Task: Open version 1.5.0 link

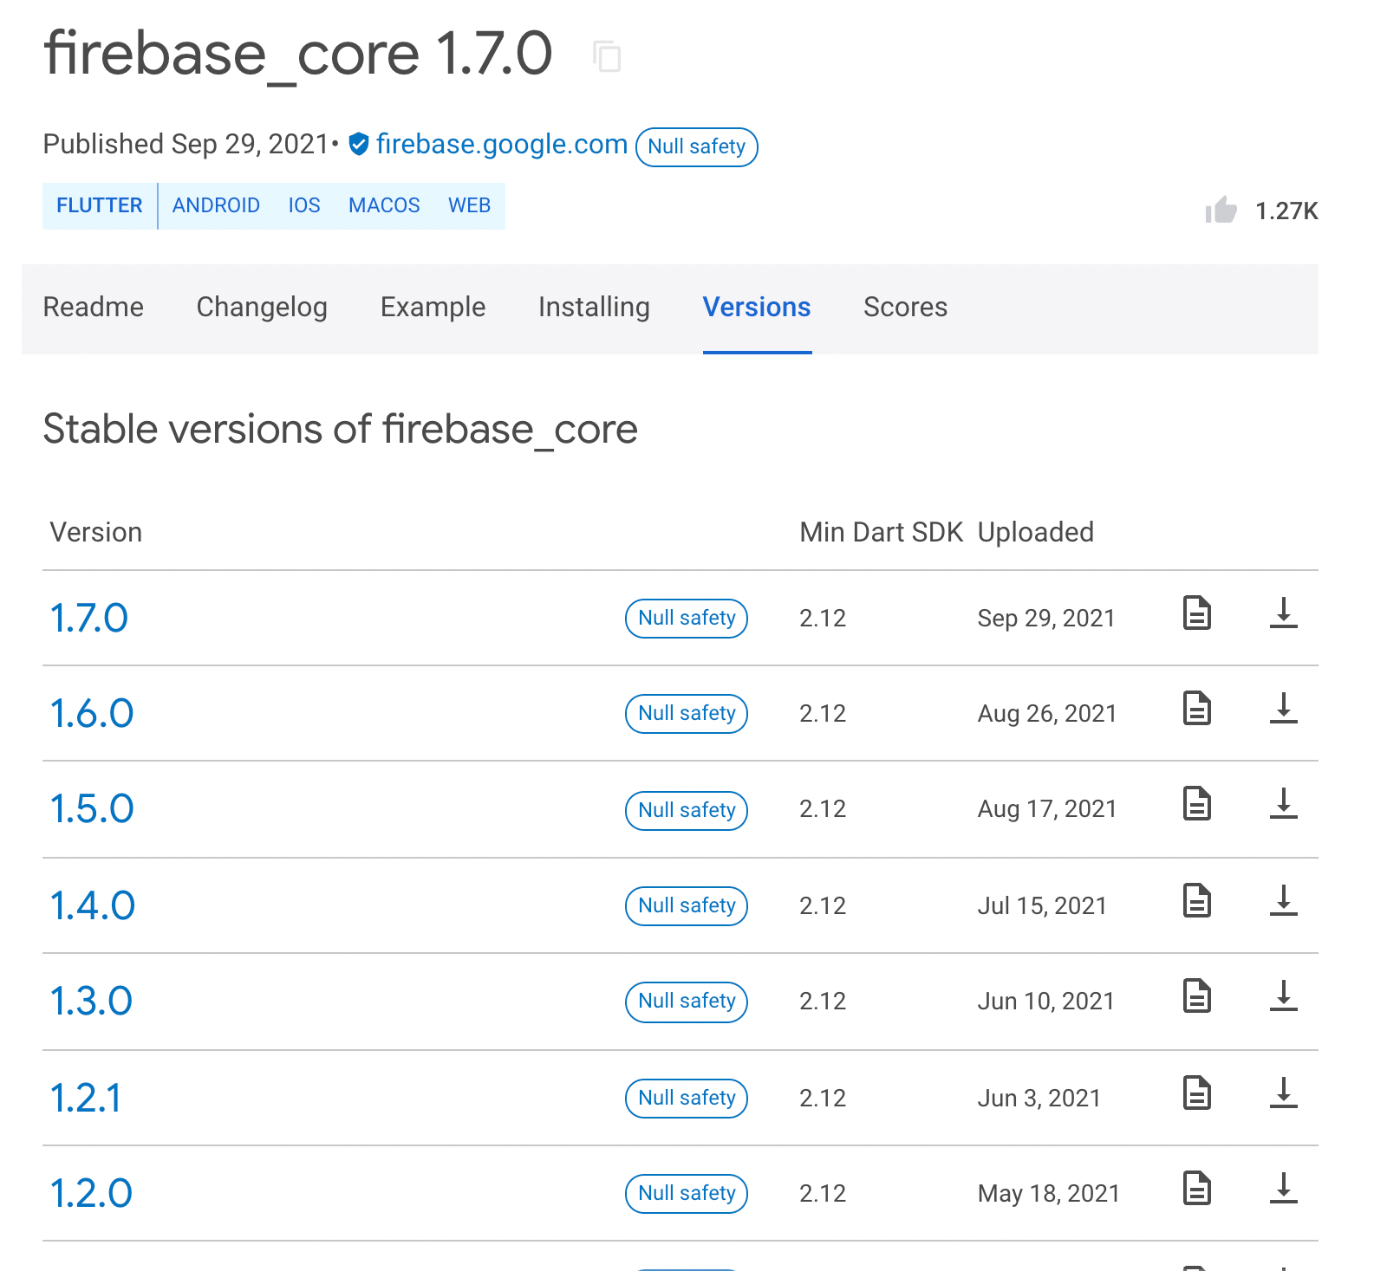Action: [x=92, y=809]
